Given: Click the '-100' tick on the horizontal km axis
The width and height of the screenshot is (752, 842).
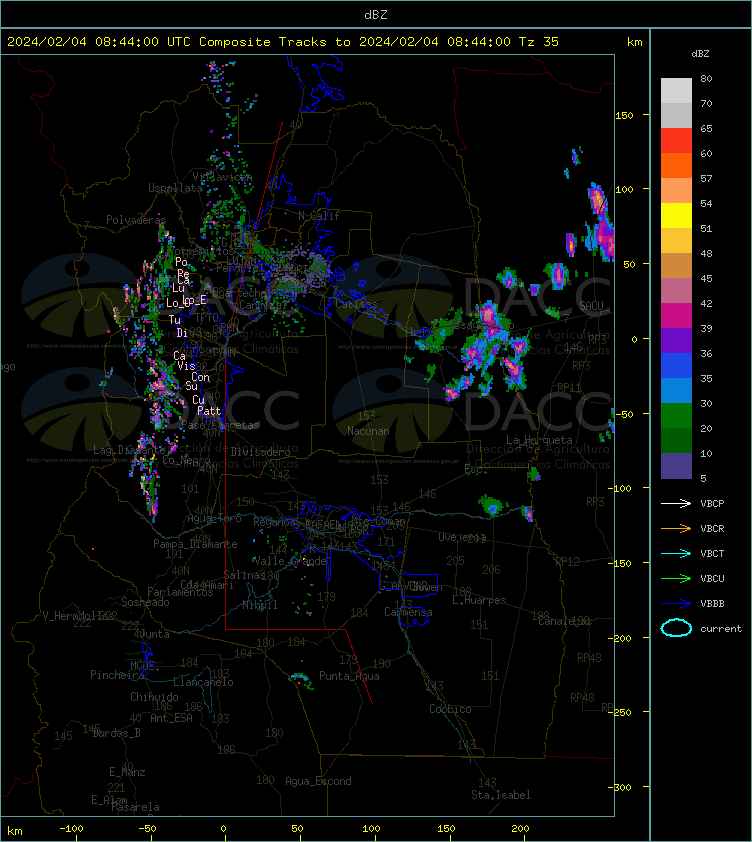Looking at the screenshot, I should pyautogui.click(x=71, y=829).
